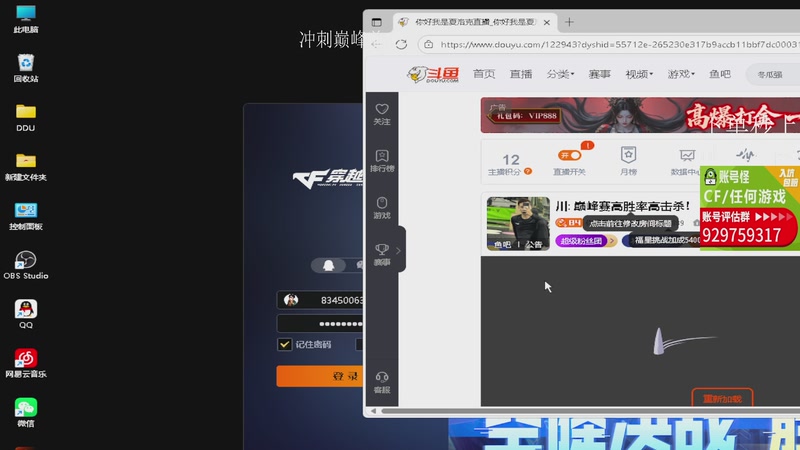The width and height of the screenshot is (800, 450).
Task: Click the browser tab actions icon
Action: [377, 22]
